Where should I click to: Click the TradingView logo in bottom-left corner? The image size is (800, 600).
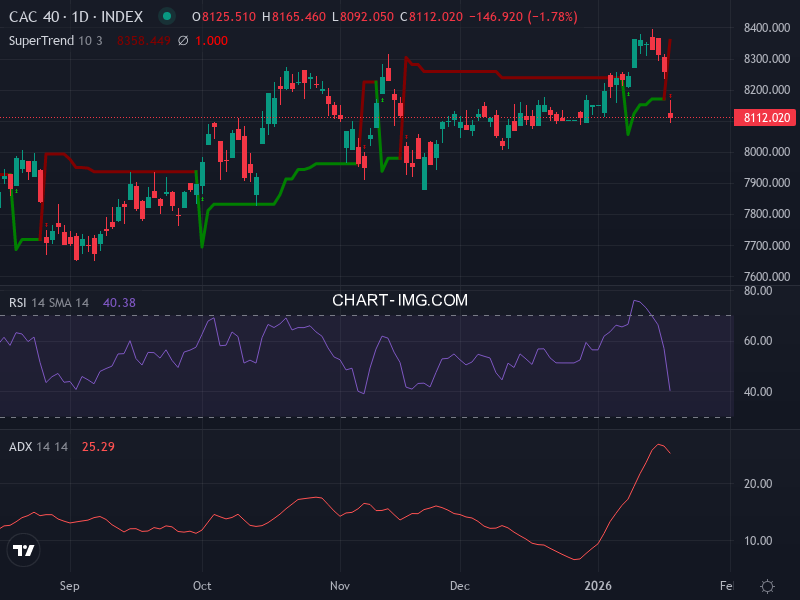(x=22, y=548)
